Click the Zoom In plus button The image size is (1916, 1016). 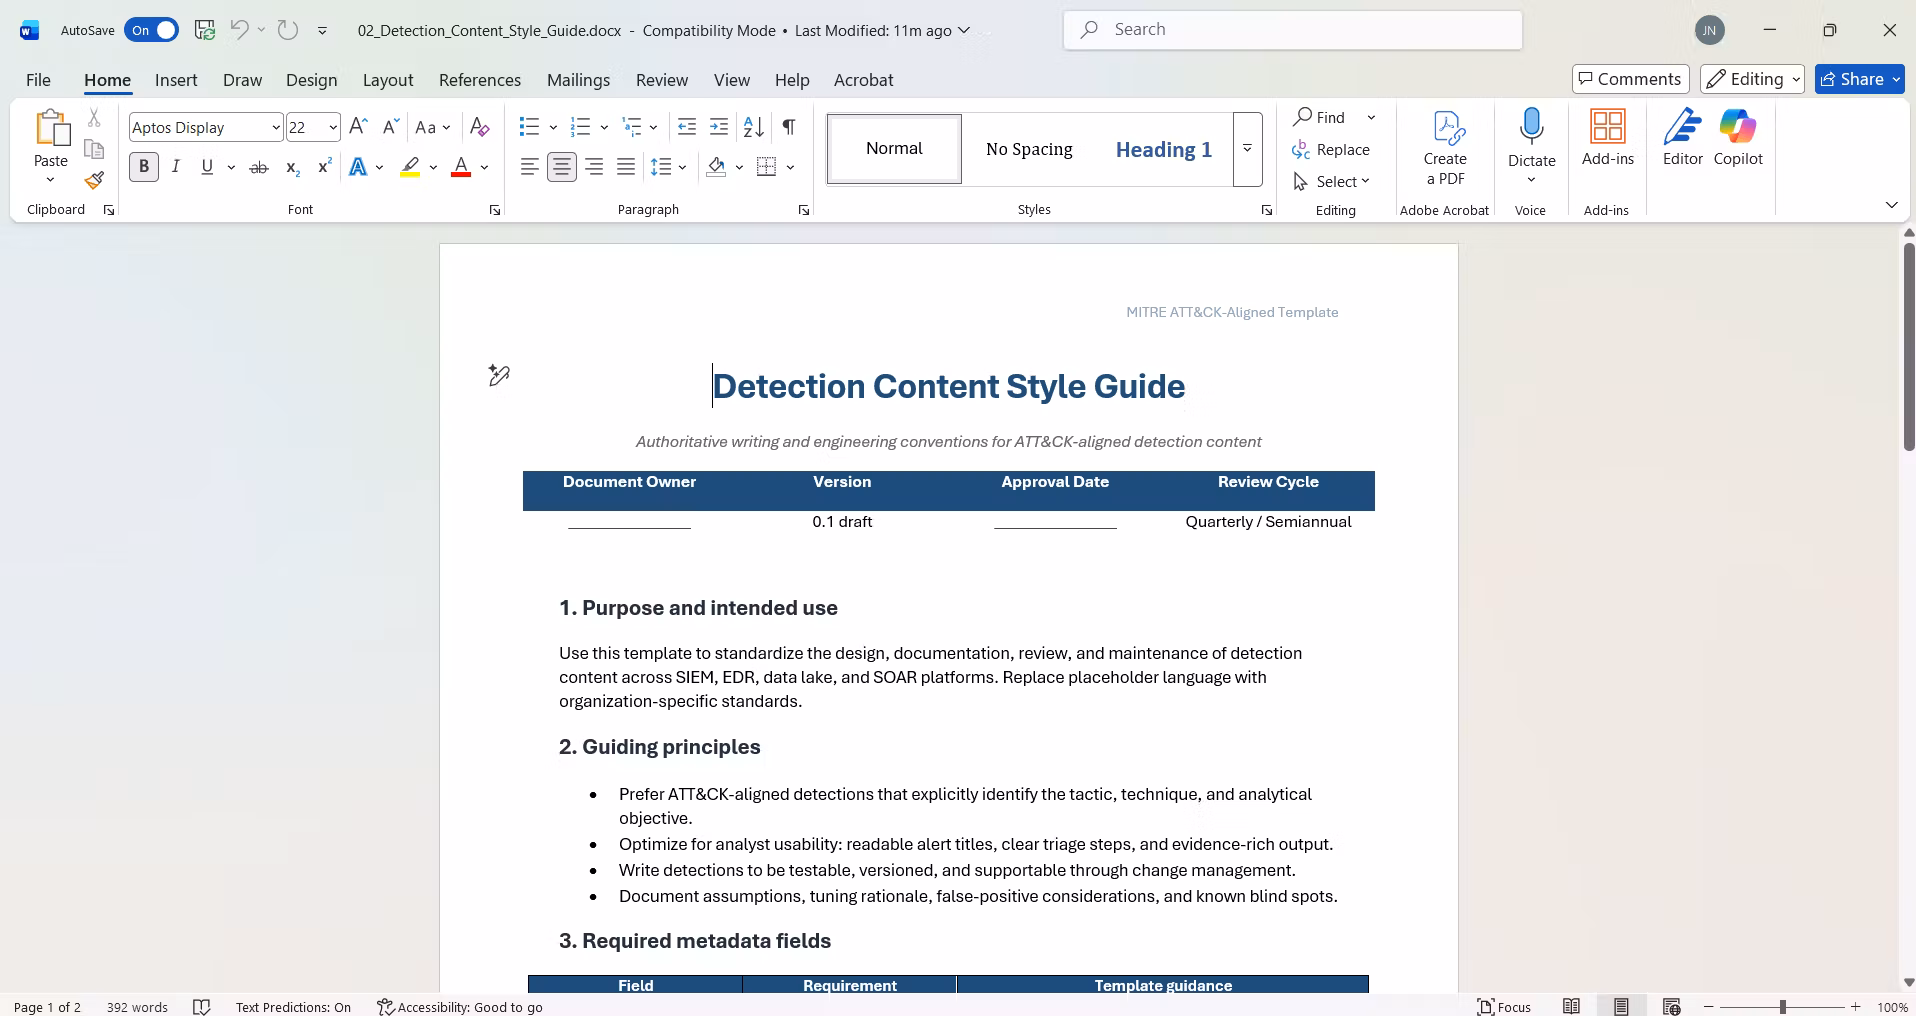pyautogui.click(x=1856, y=1007)
